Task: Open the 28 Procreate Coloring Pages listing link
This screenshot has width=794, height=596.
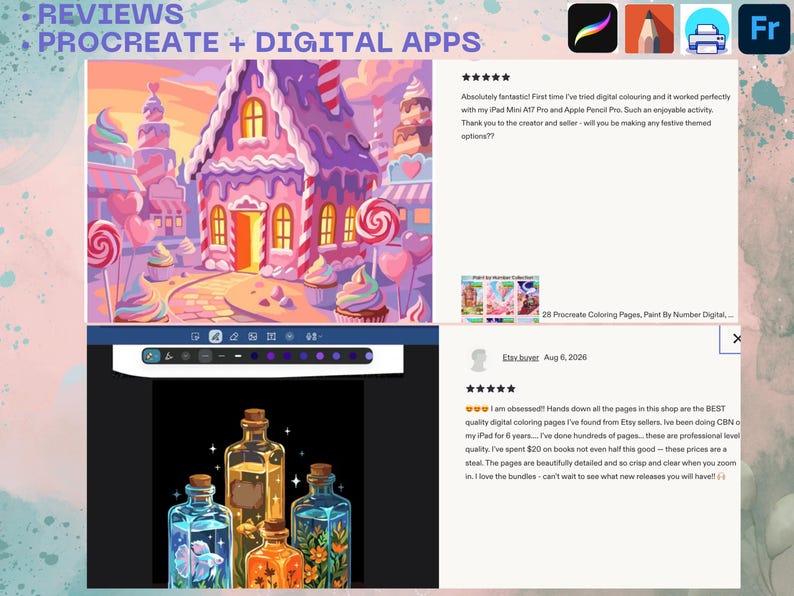Action: coord(638,314)
